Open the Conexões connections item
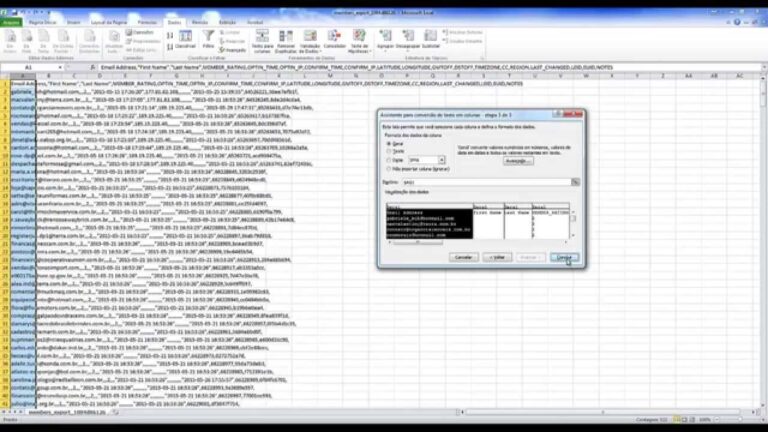768x432 pixels. (140, 32)
